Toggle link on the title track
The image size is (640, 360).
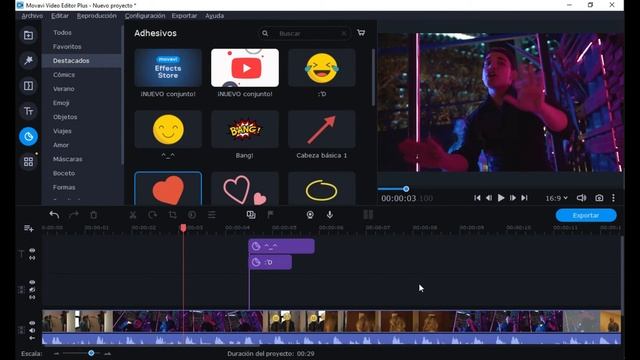point(32,258)
